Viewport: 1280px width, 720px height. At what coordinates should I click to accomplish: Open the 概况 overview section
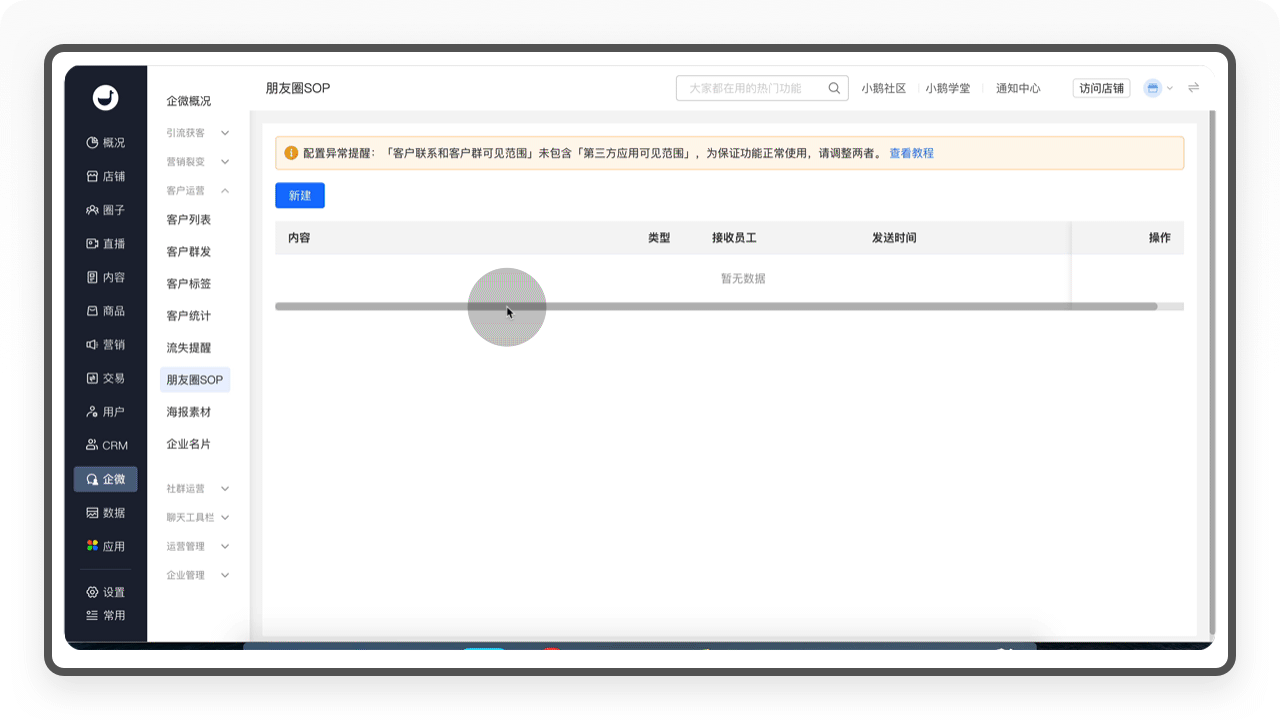[105, 143]
